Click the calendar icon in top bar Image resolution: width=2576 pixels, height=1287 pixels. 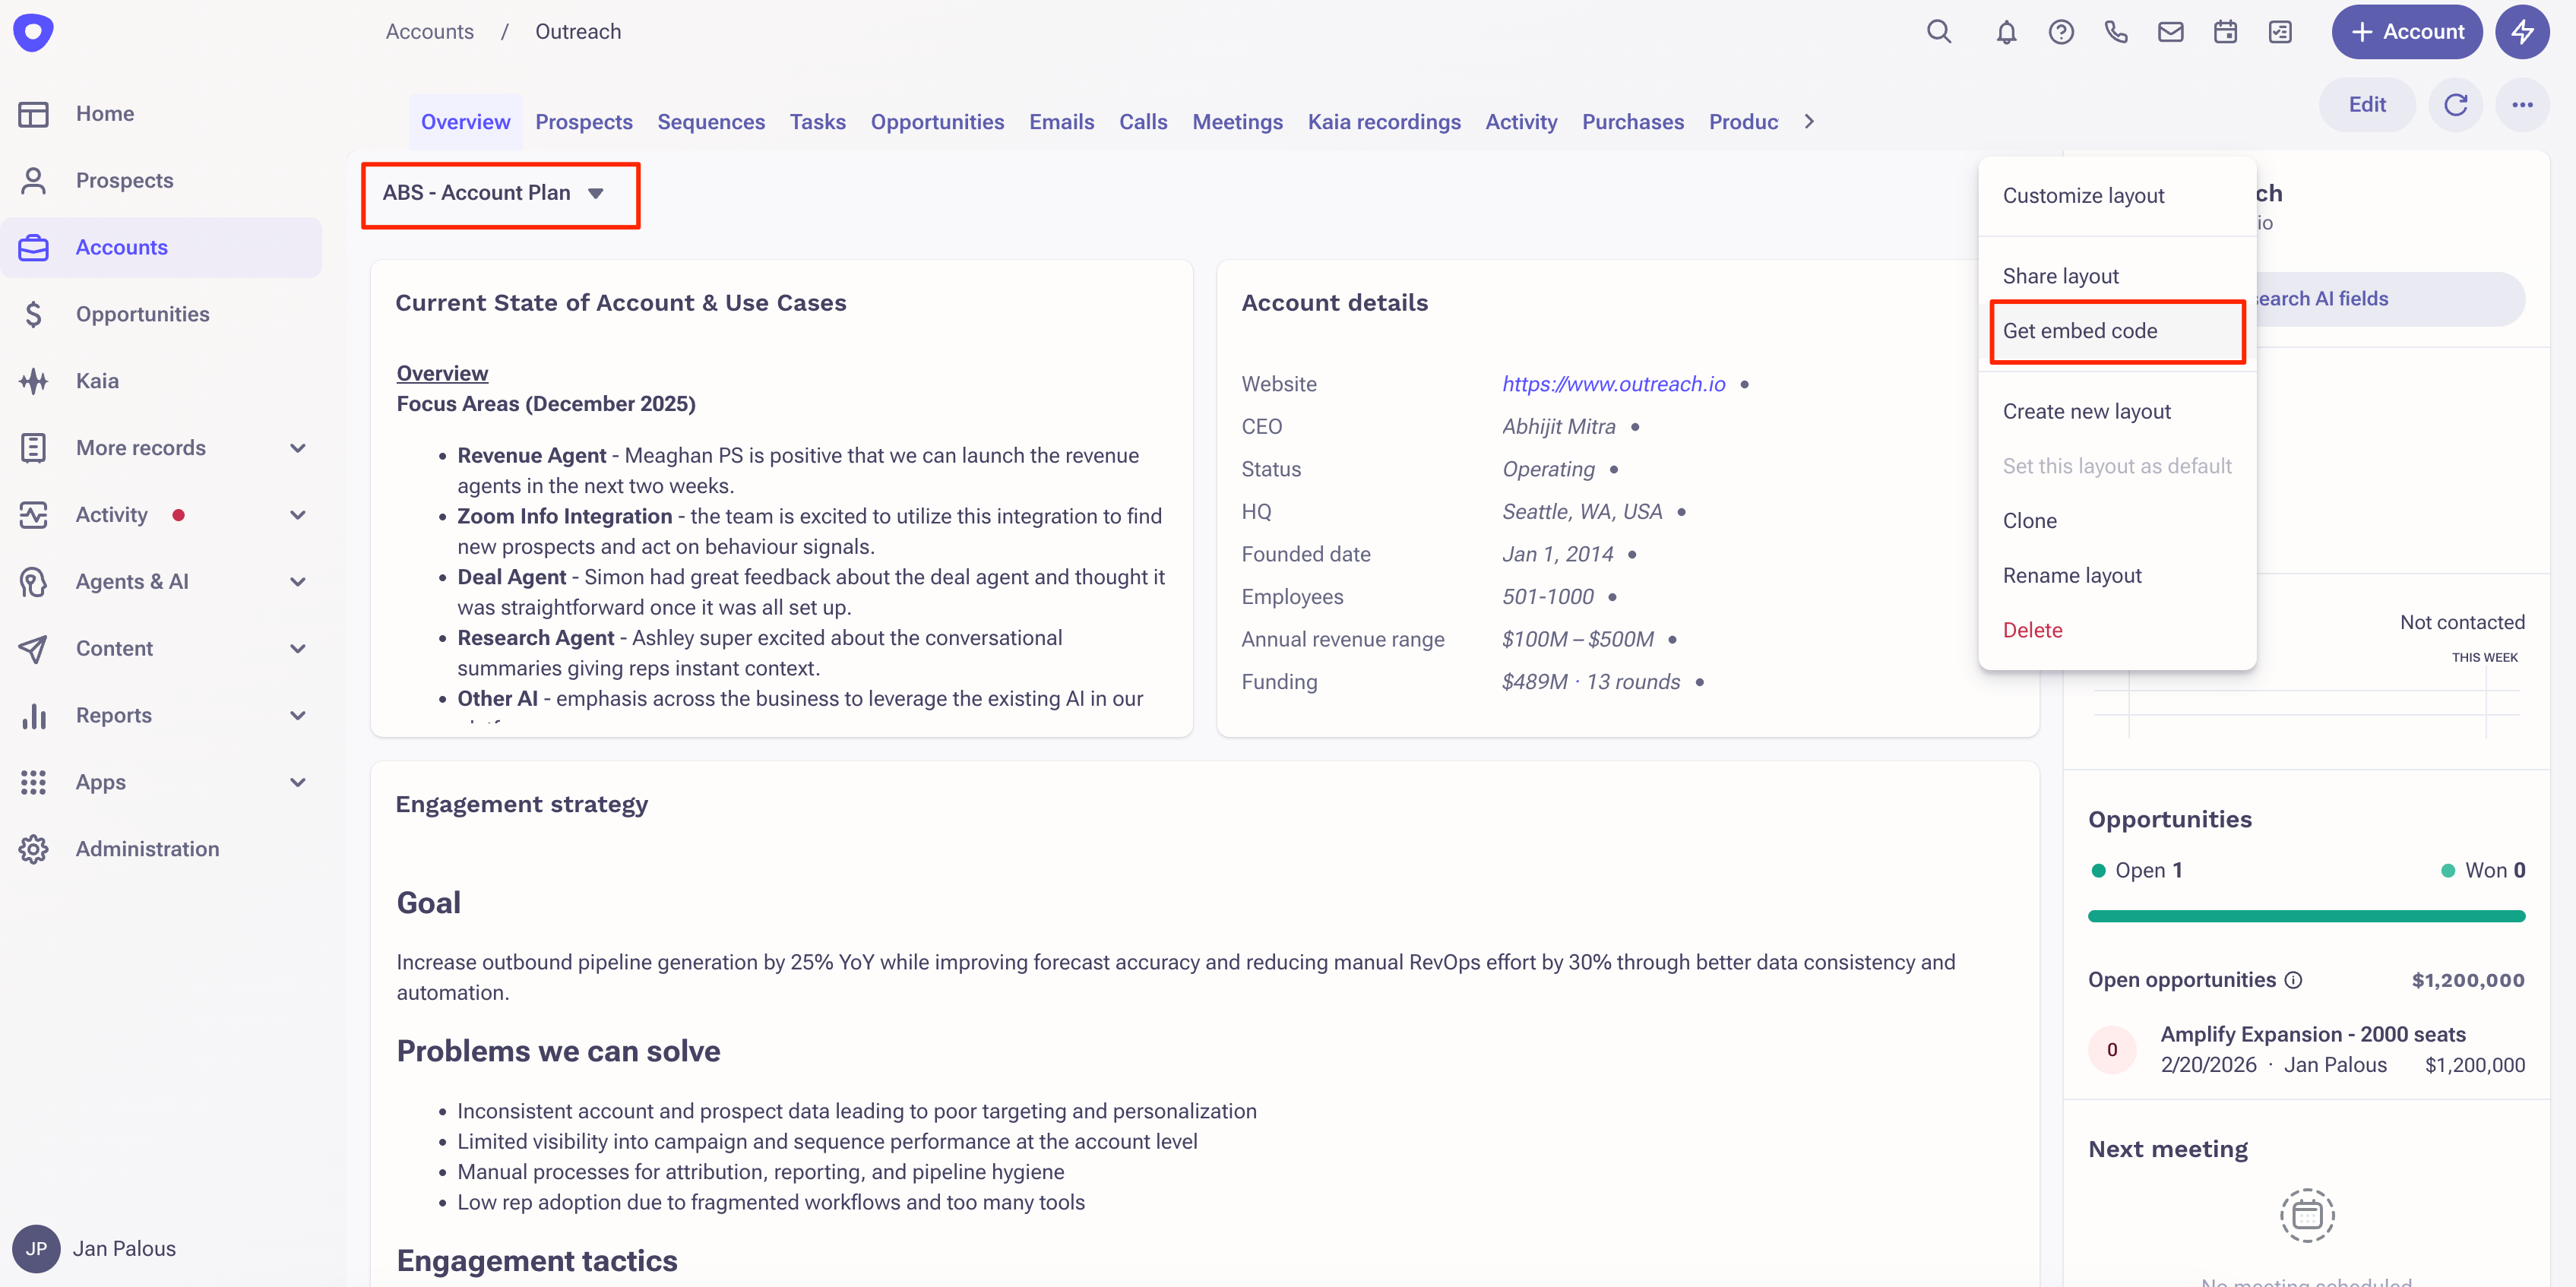[x=2225, y=32]
